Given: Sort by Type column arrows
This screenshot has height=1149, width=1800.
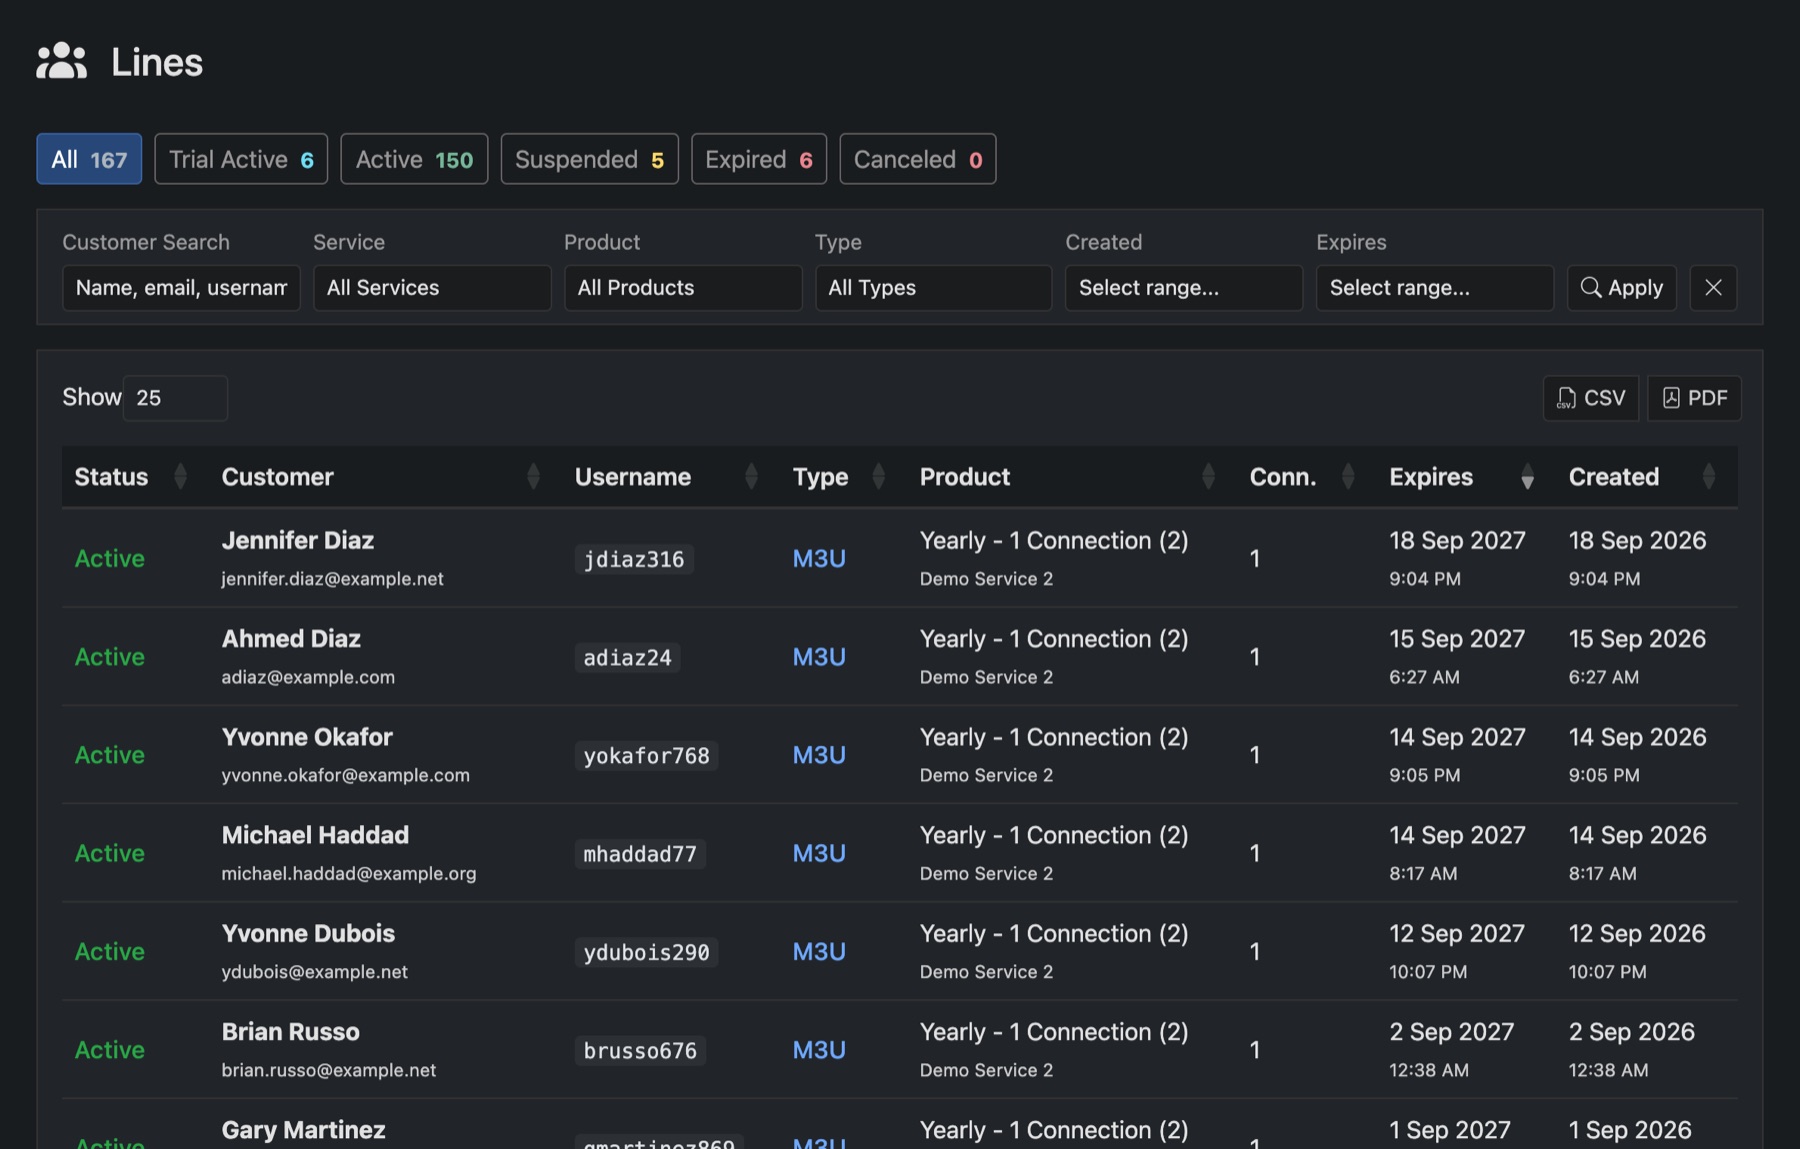Looking at the screenshot, I should [x=878, y=476].
